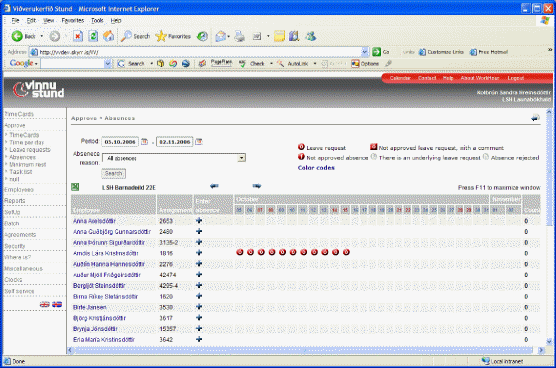Open the Color codes link
This screenshot has height=368, width=556.
pos(316,168)
